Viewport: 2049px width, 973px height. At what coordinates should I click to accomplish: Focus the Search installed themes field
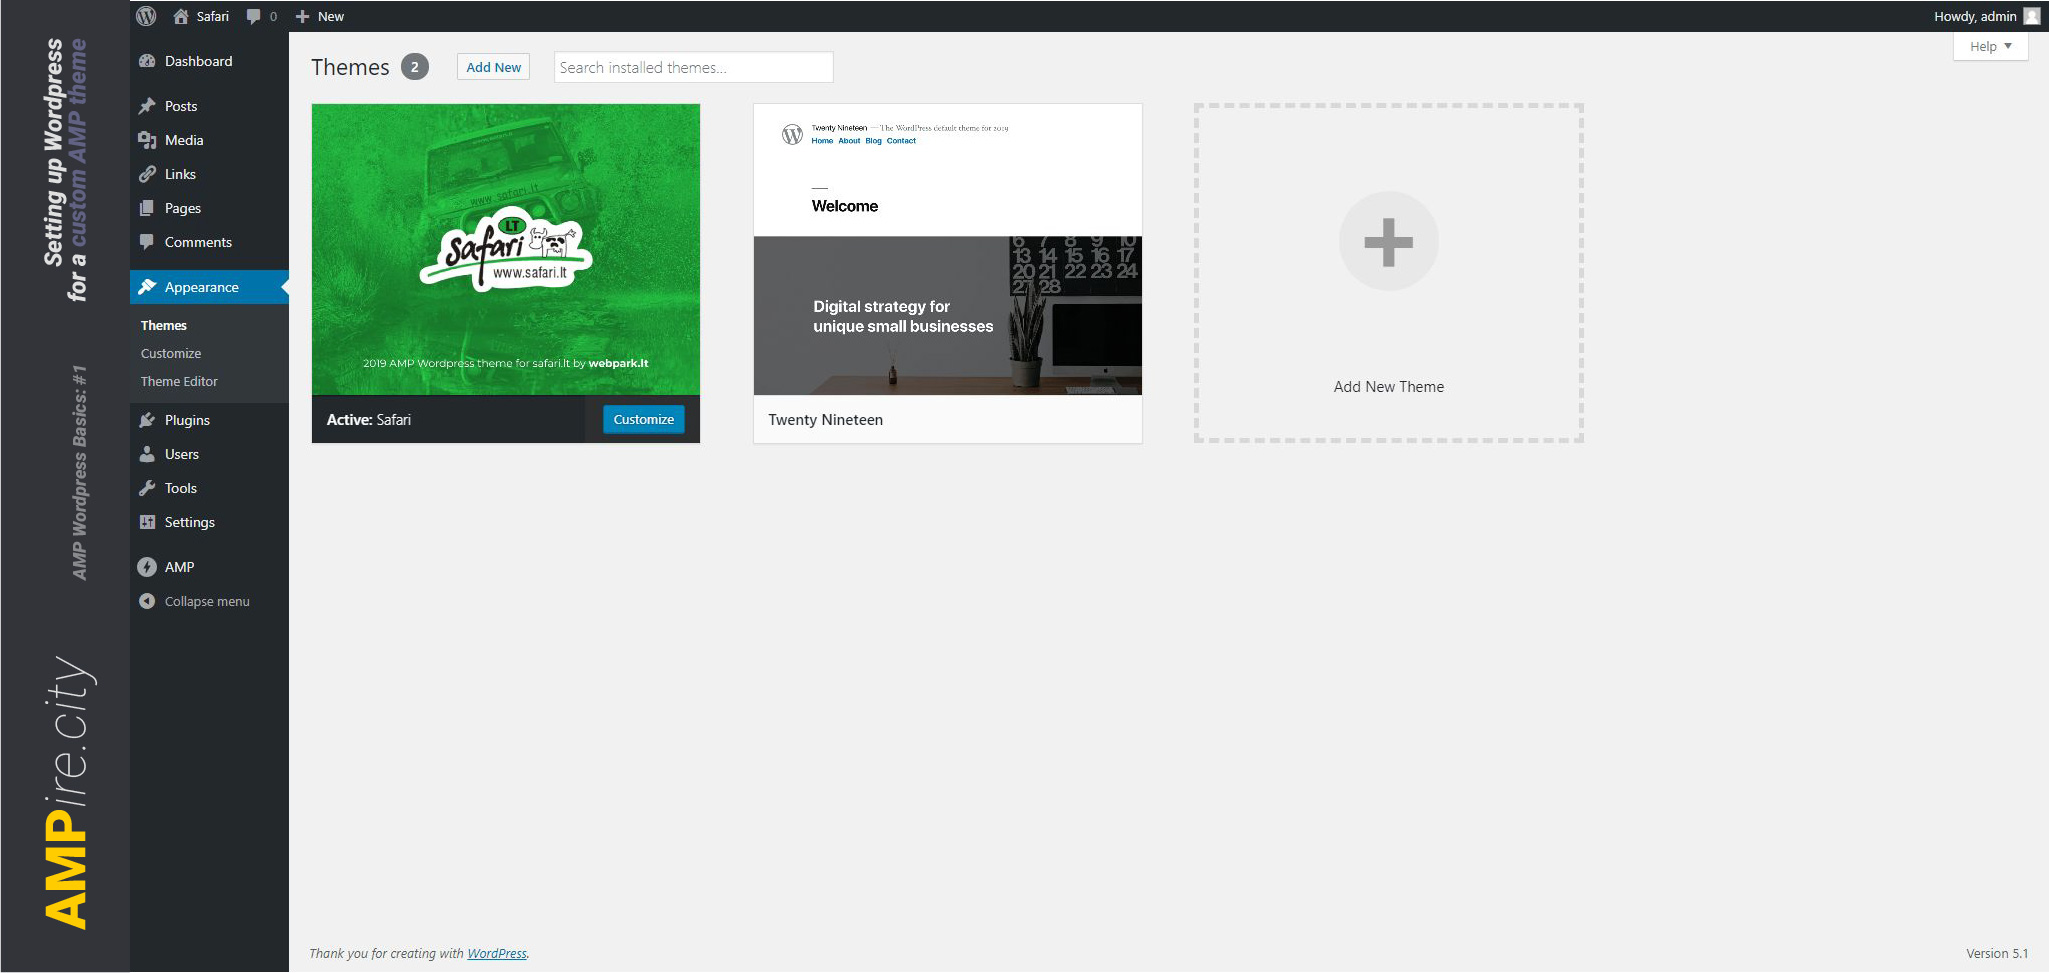point(694,67)
